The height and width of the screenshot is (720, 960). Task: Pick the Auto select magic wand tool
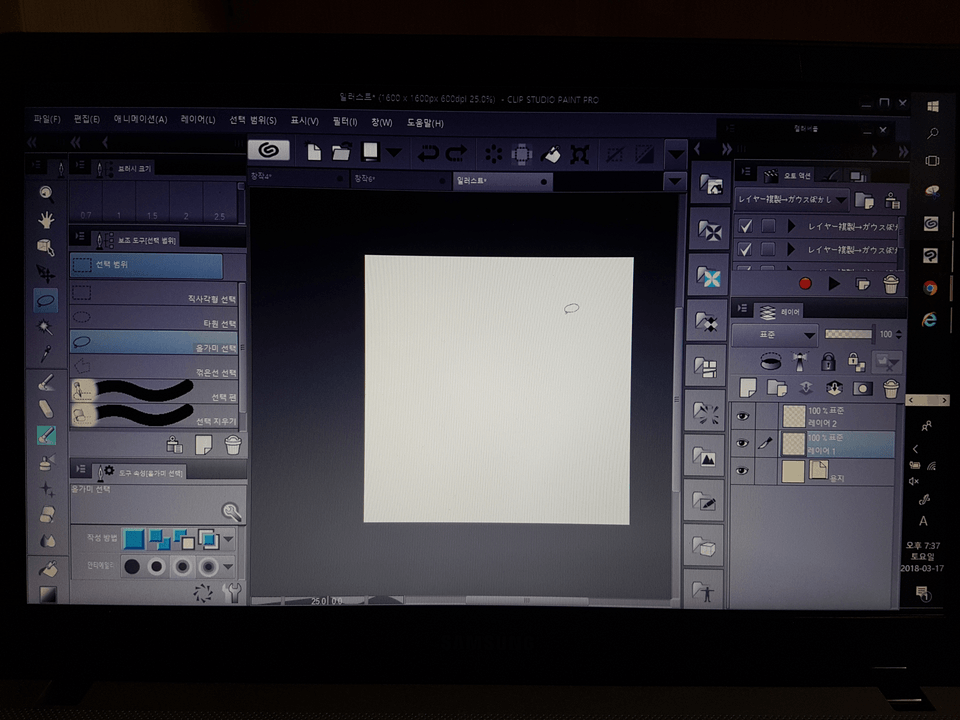click(46, 326)
